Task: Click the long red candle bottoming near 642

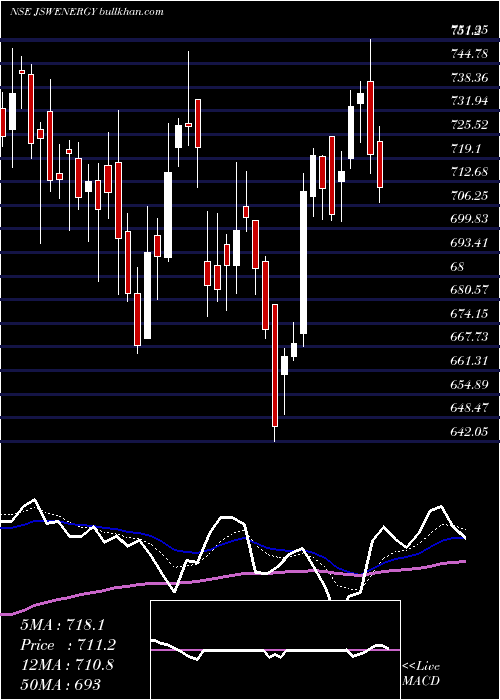Action: (x=275, y=366)
